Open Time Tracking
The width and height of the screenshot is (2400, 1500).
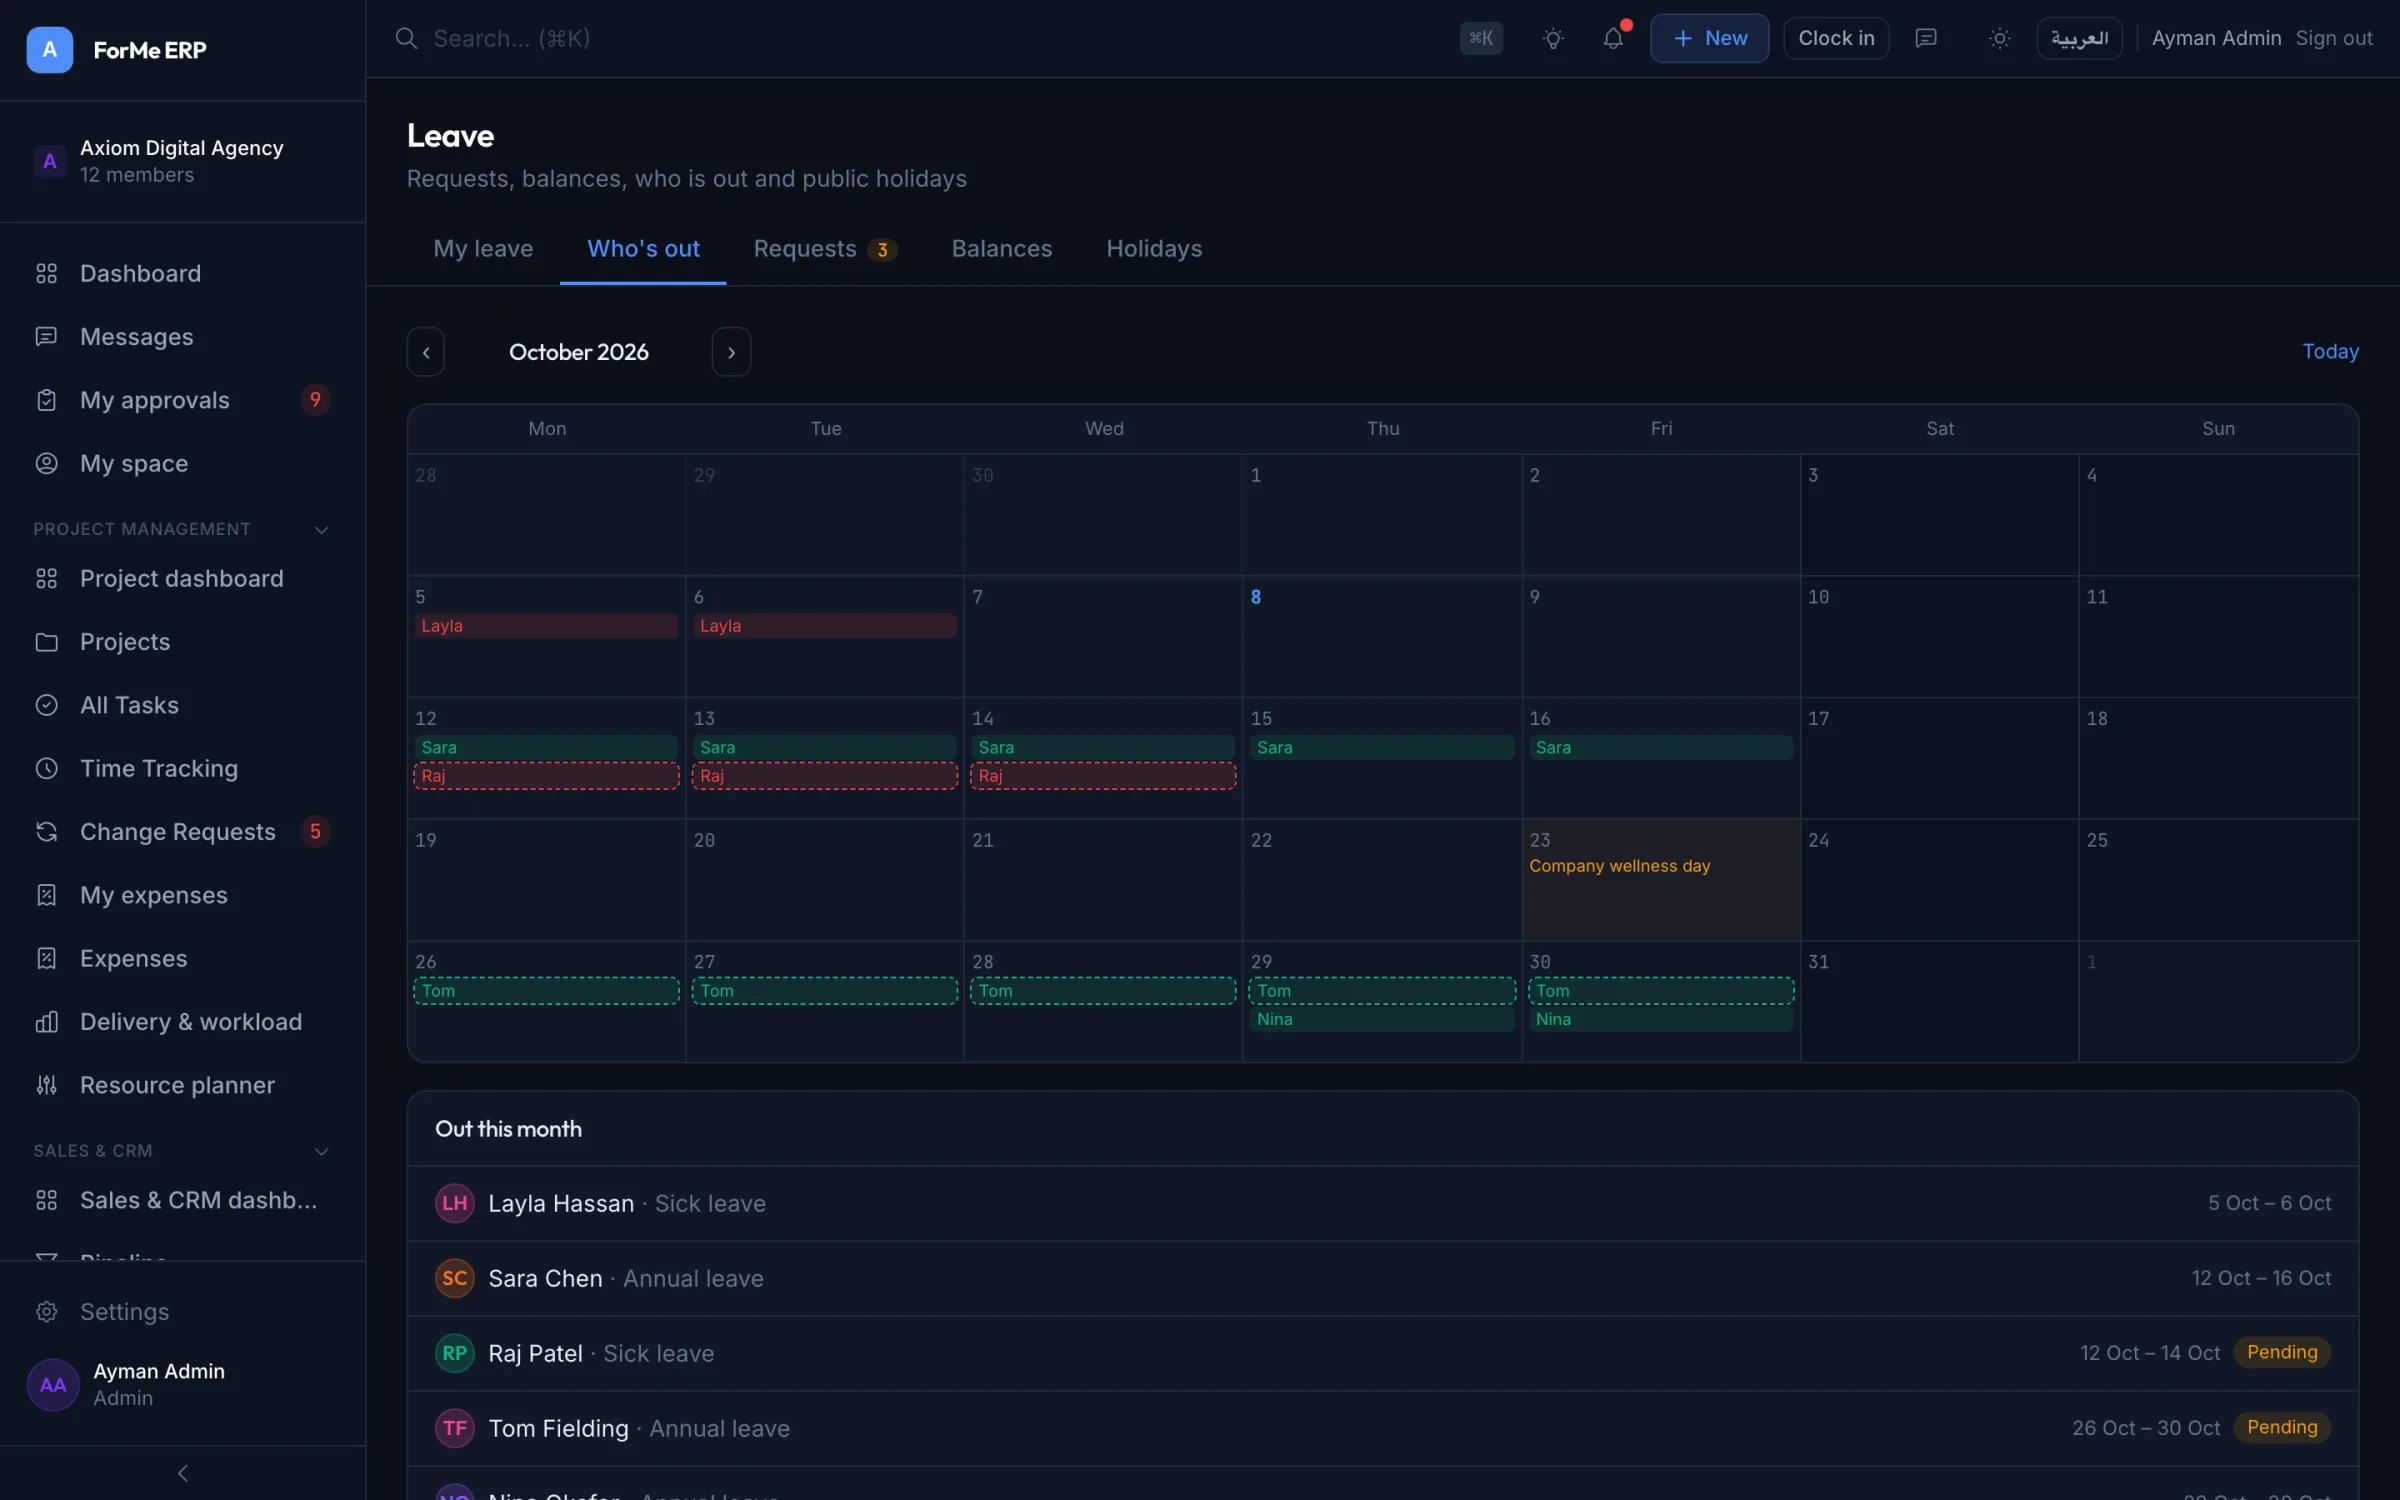point(182,768)
